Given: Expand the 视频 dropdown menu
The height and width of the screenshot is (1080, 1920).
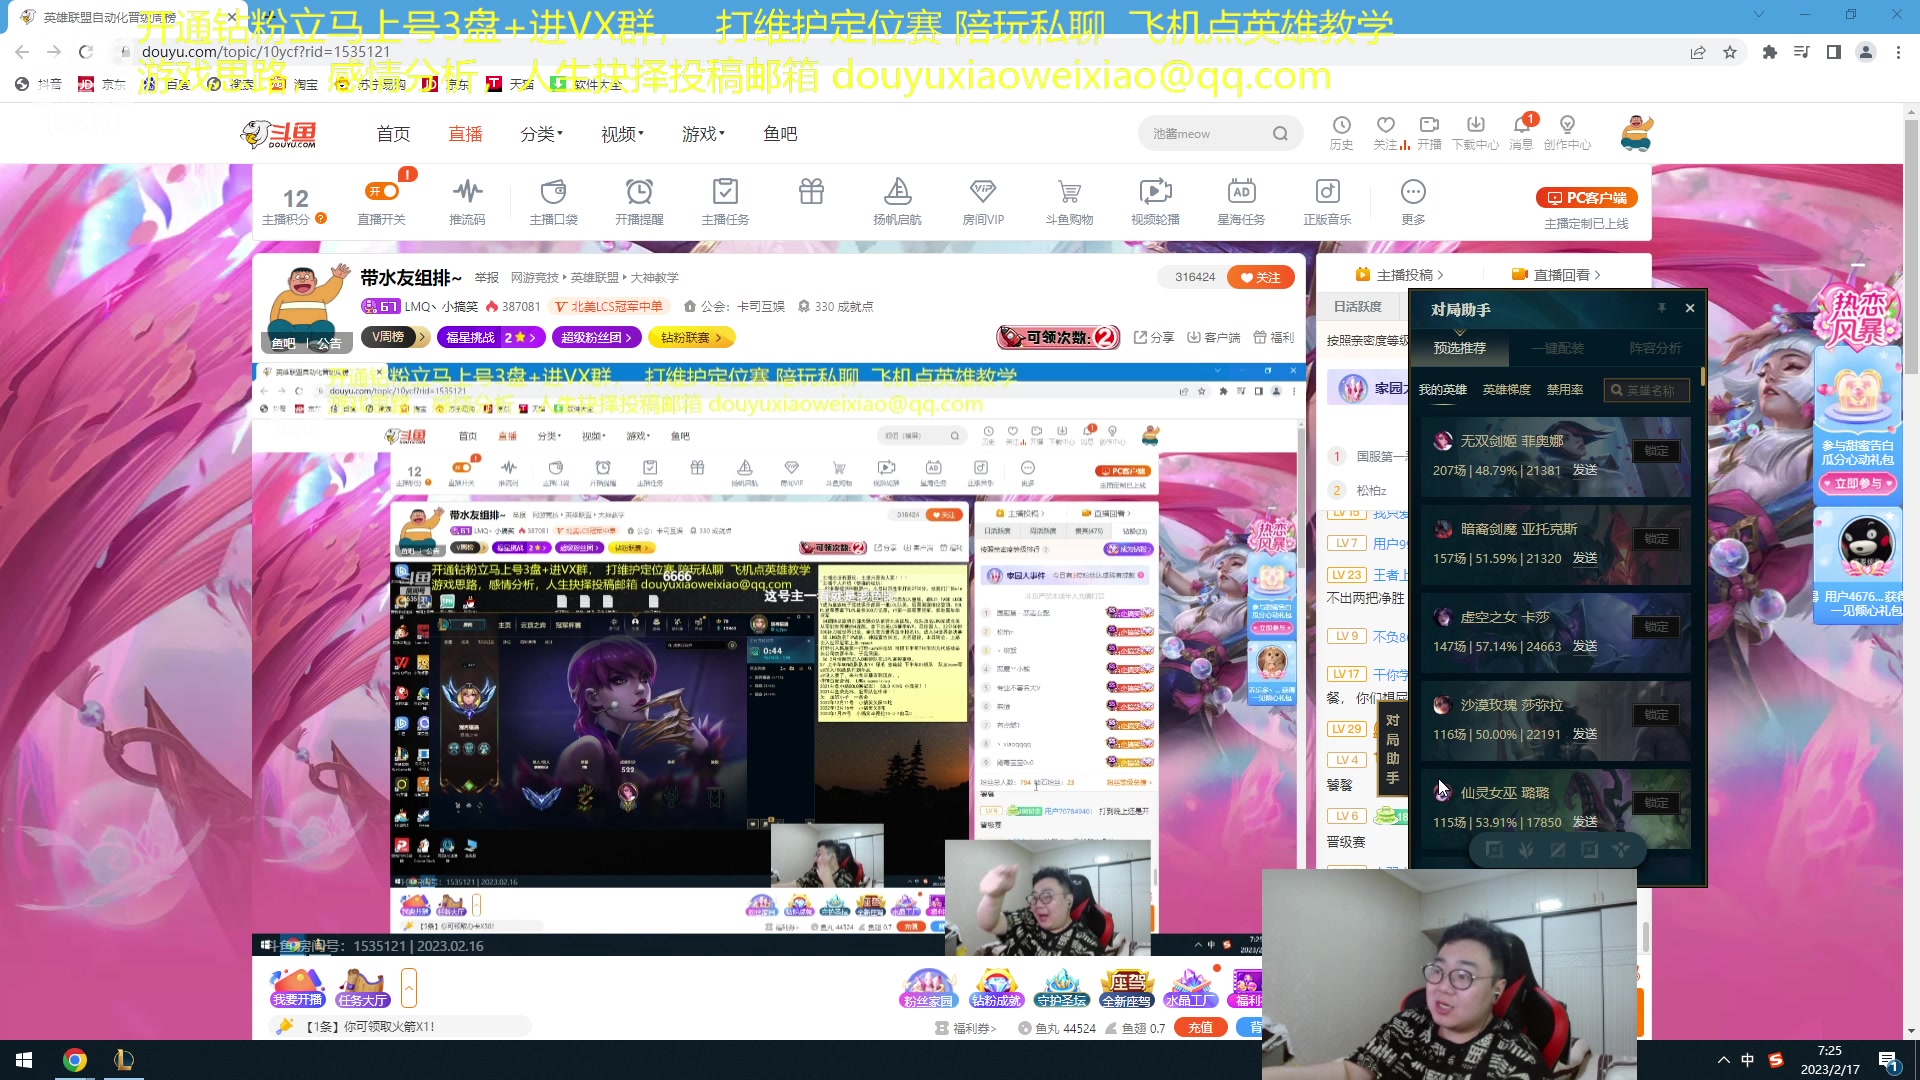Looking at the screenshot, I should [x=622, y=134].
